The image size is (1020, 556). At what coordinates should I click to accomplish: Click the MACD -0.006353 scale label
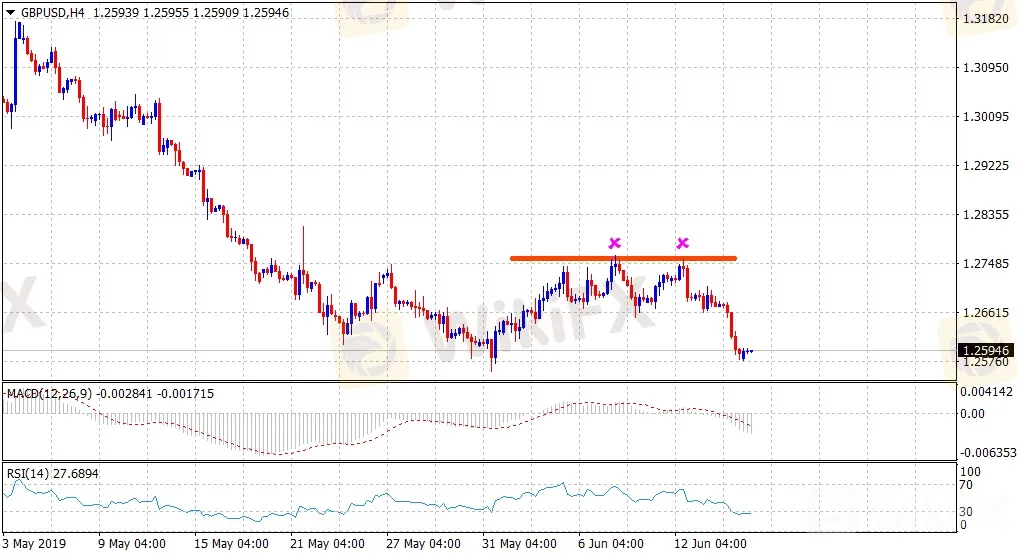coord(984,452)
